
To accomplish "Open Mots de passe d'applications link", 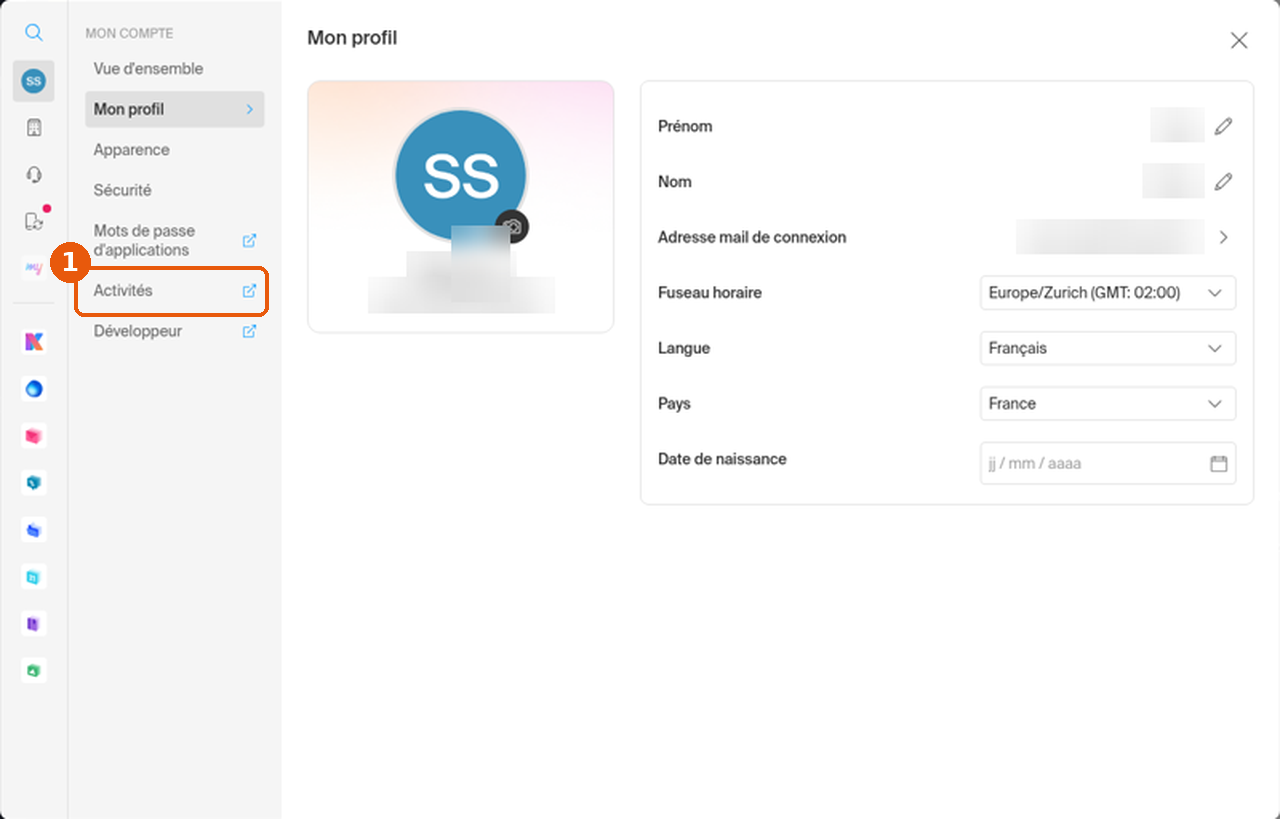I will [175, 240].
